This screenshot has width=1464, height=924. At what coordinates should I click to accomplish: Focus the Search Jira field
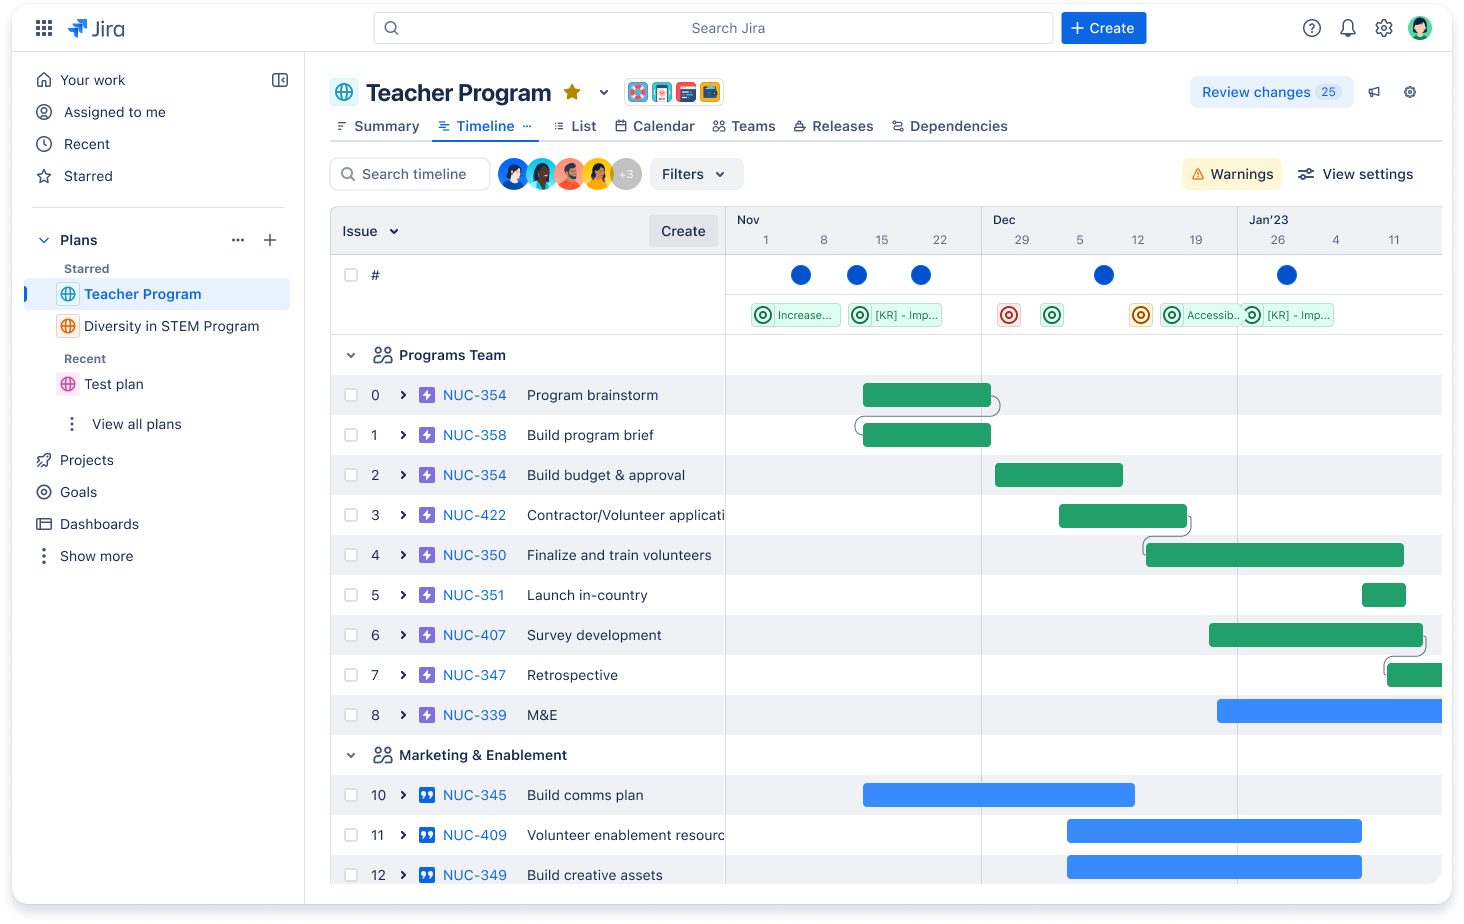coord(713,28)
